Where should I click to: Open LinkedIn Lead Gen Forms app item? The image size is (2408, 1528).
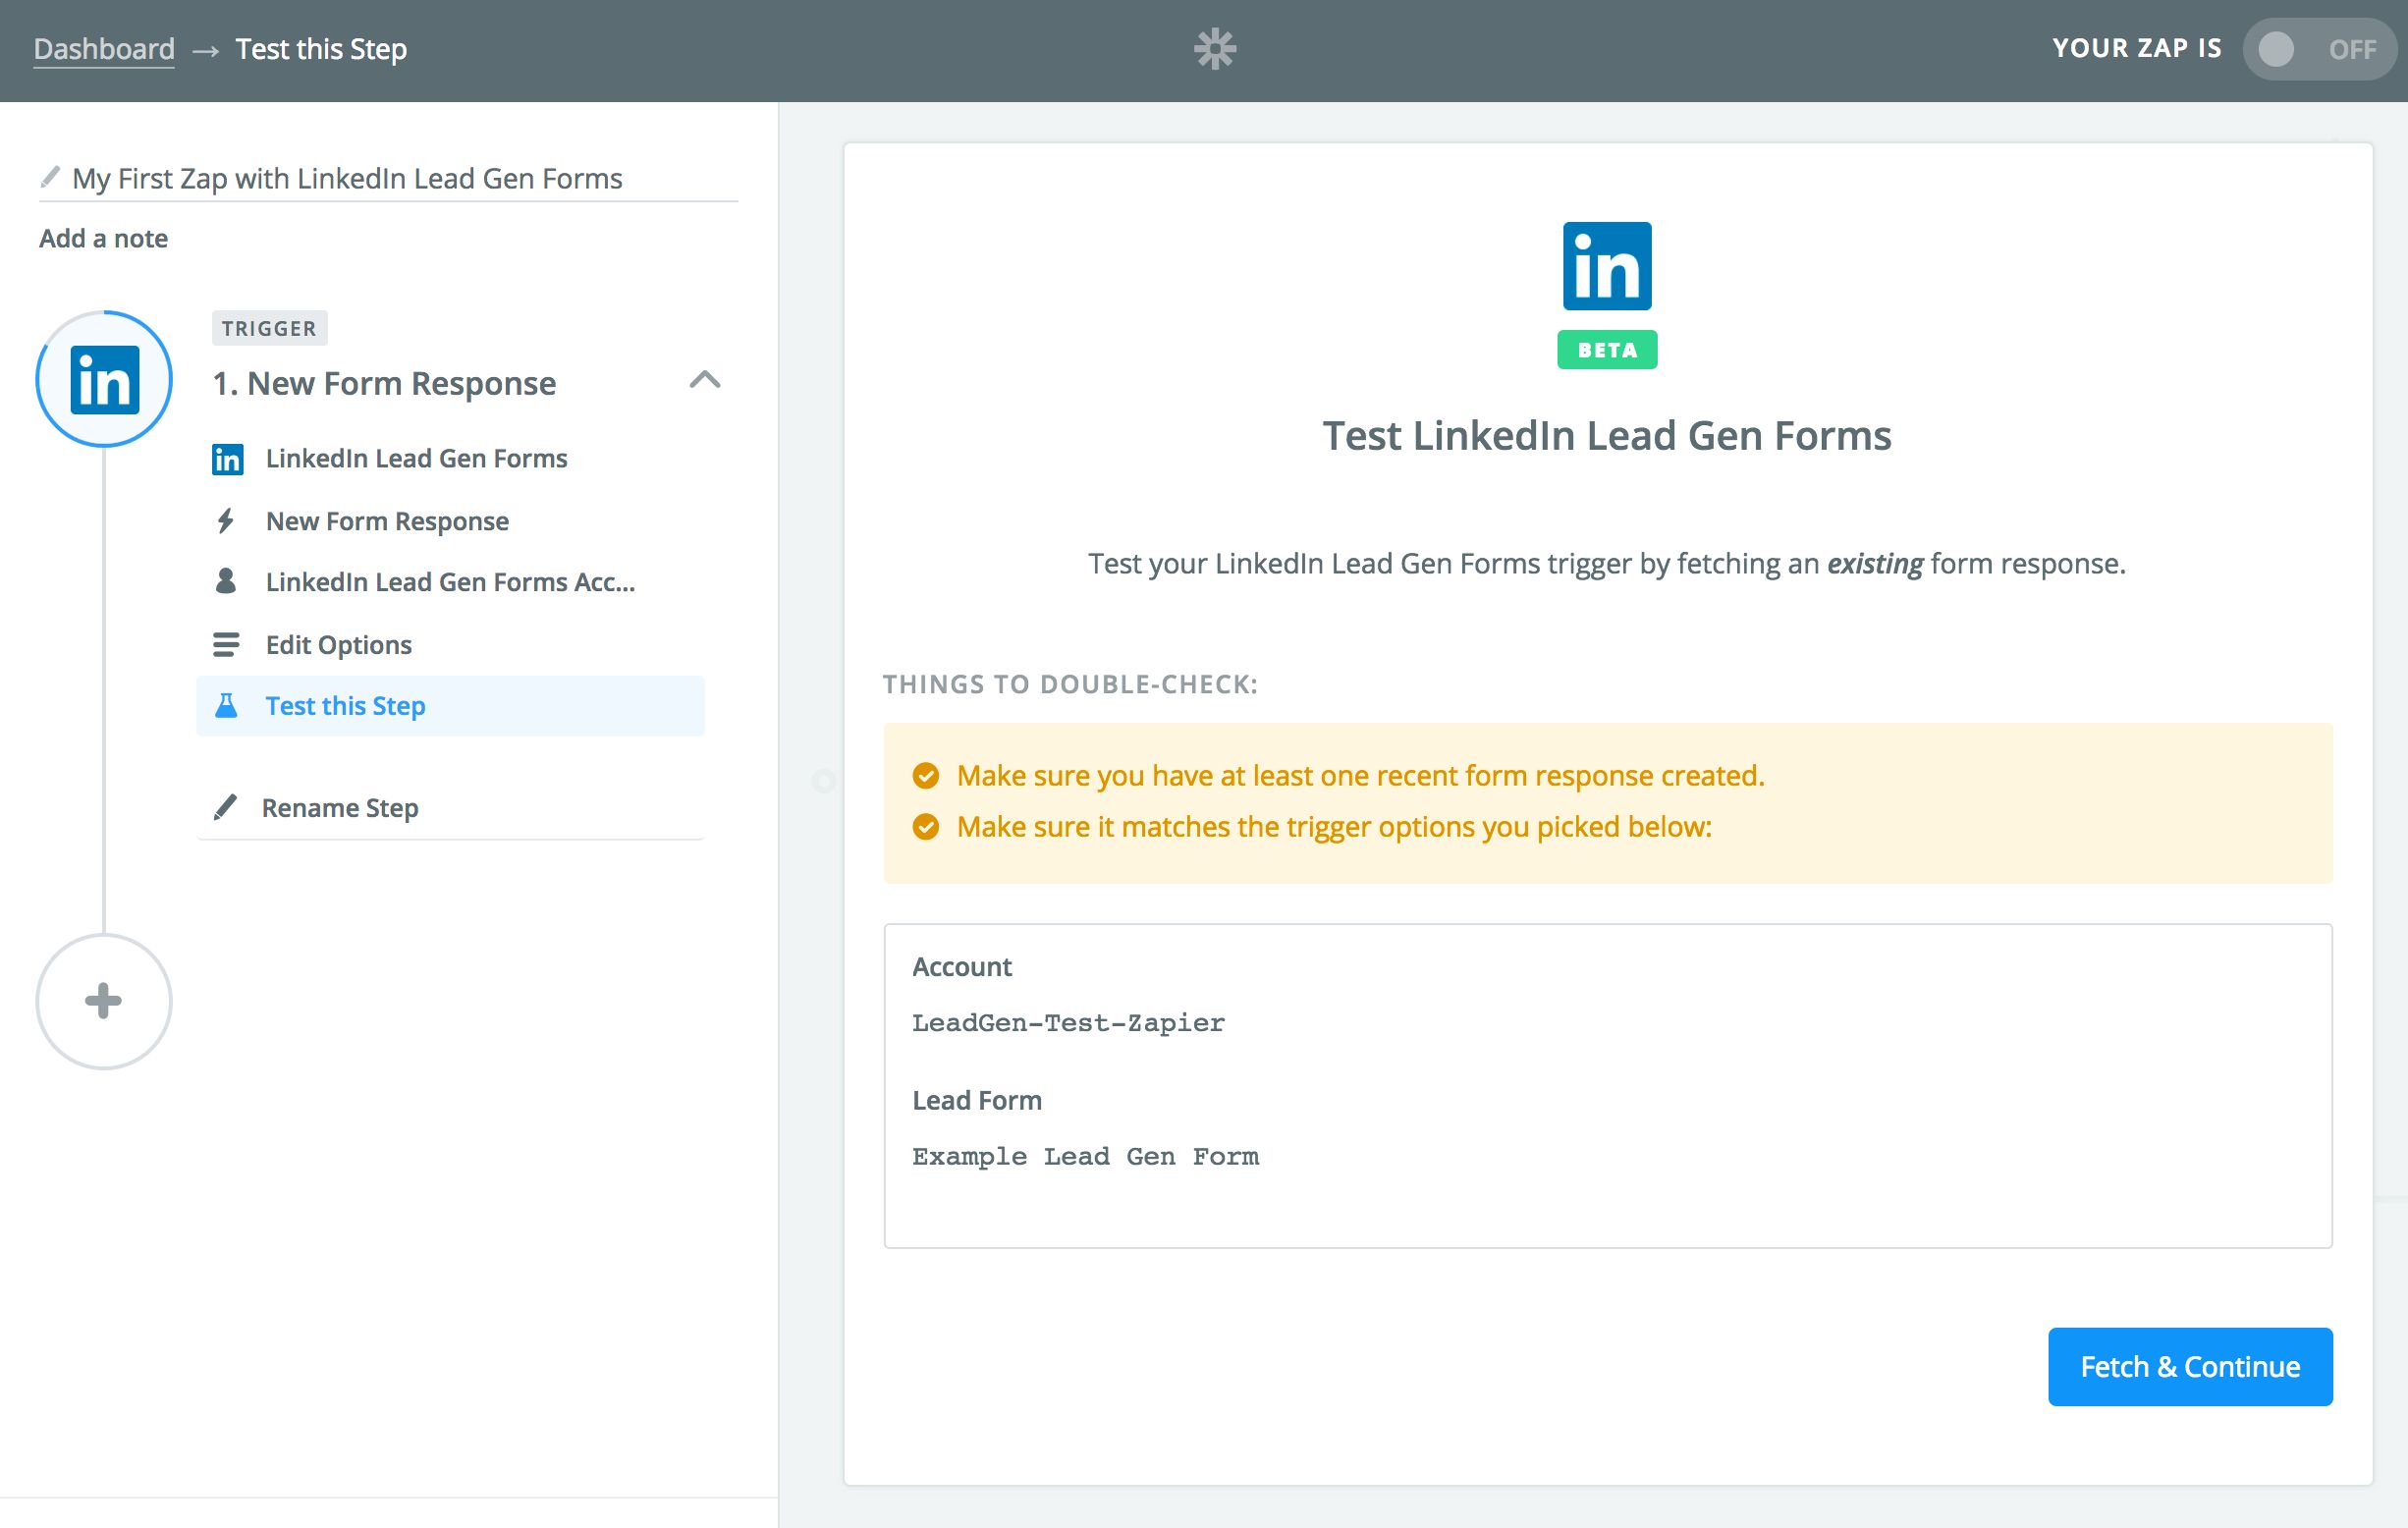[x=416, y=458]
